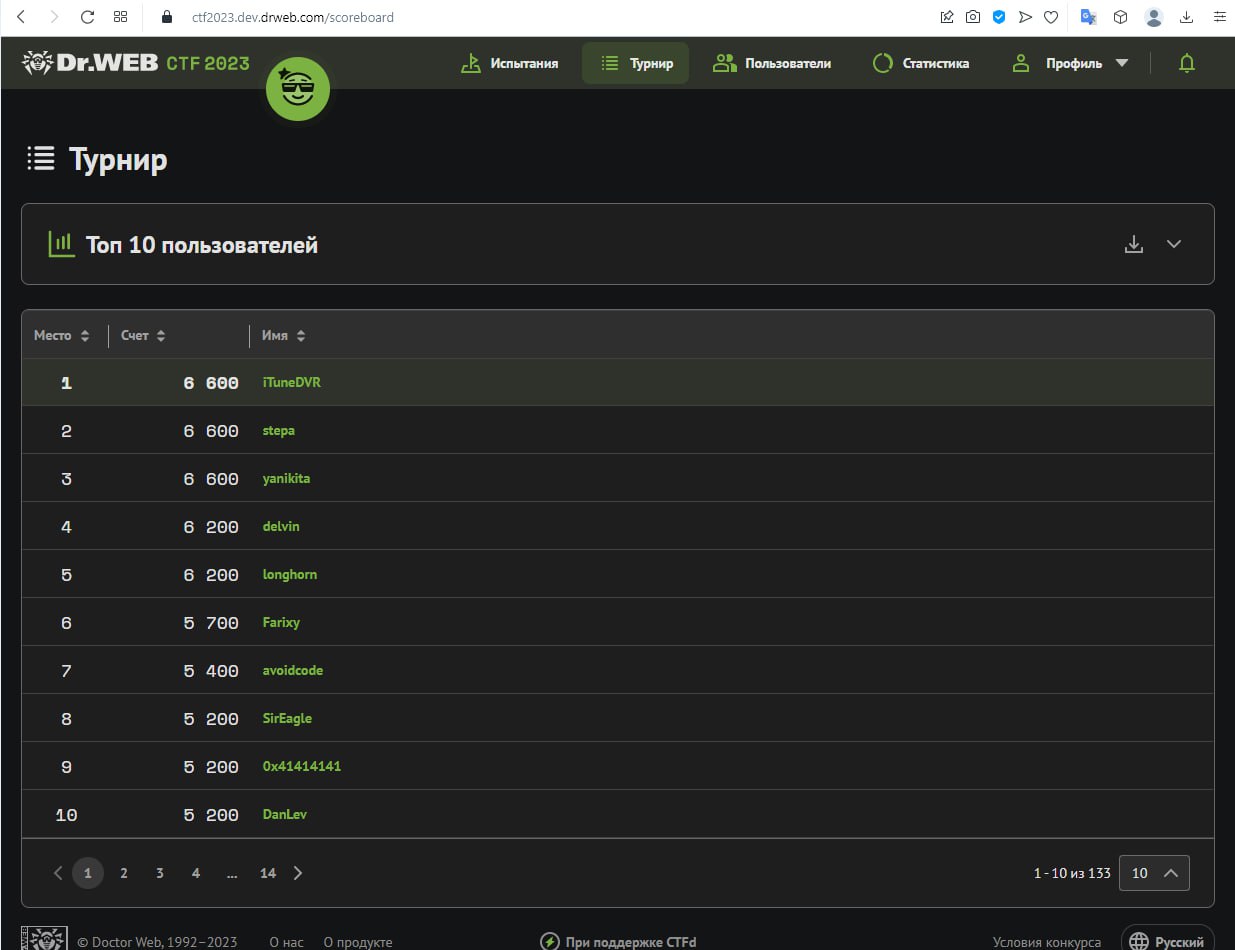Open the cube extensions icon
The width and height of the screenshot is (1235, 950).
[x=1121, y=17]
